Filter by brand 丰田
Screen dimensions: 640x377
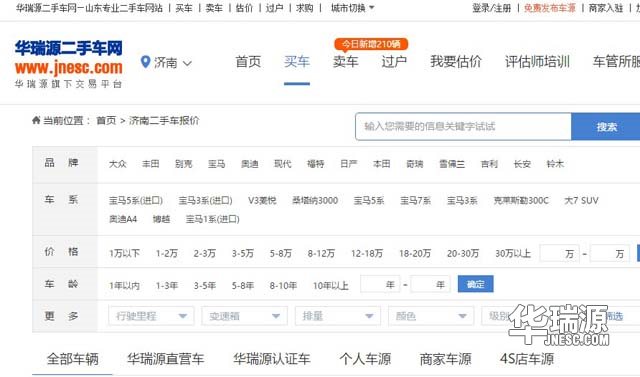(151, 164)
